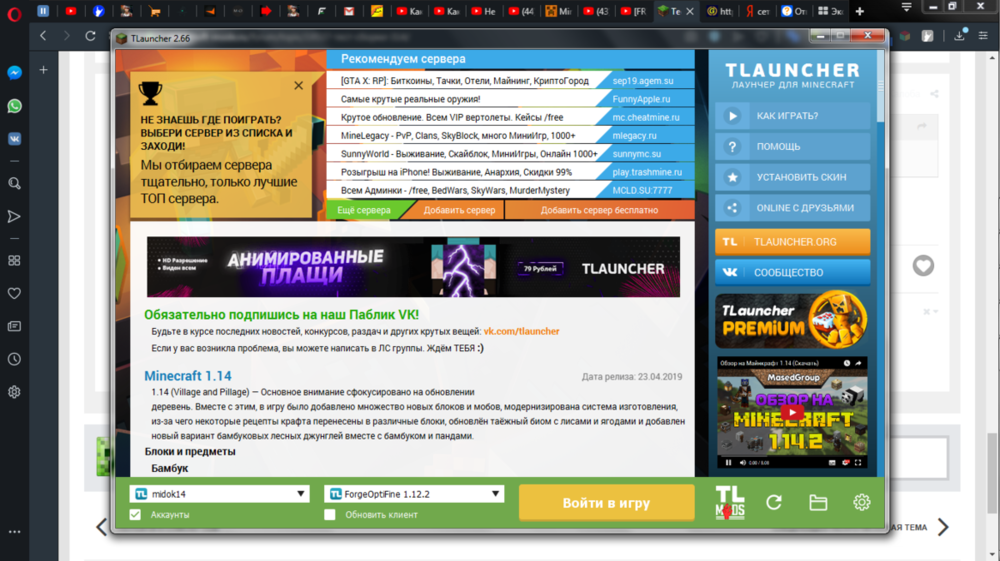Open the TL Mods icon
Viewport: 1000px width, 561px height.
(730, 502)
